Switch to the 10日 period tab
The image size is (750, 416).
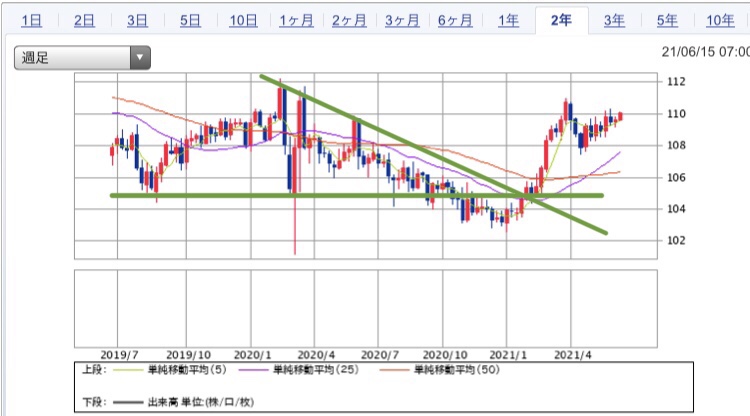[243, 21]
